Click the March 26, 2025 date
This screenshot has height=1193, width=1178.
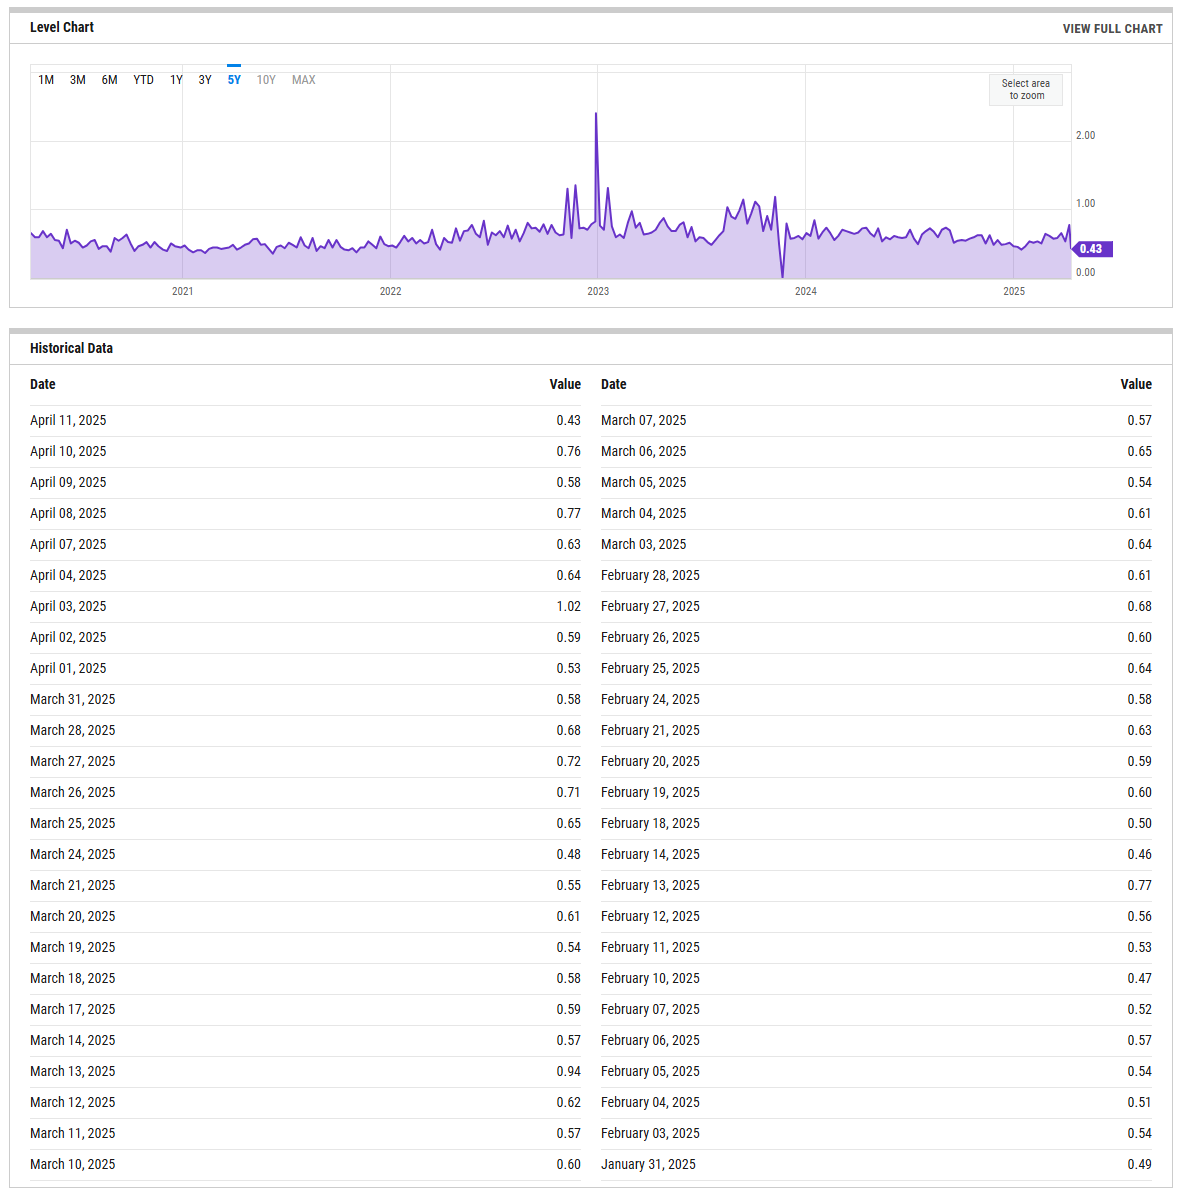[x=72, y=793]
